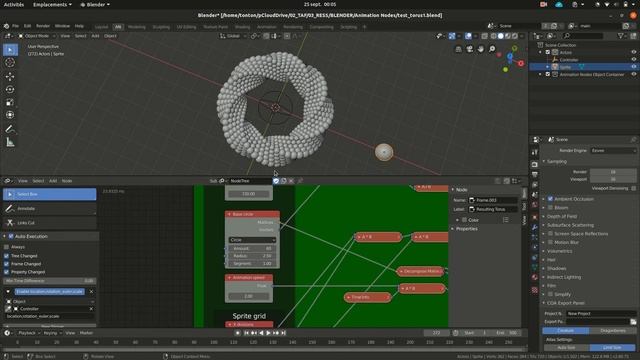640x360 pixels.
Task: Expand Indirect Lighting panel
Action: [563, 277]
